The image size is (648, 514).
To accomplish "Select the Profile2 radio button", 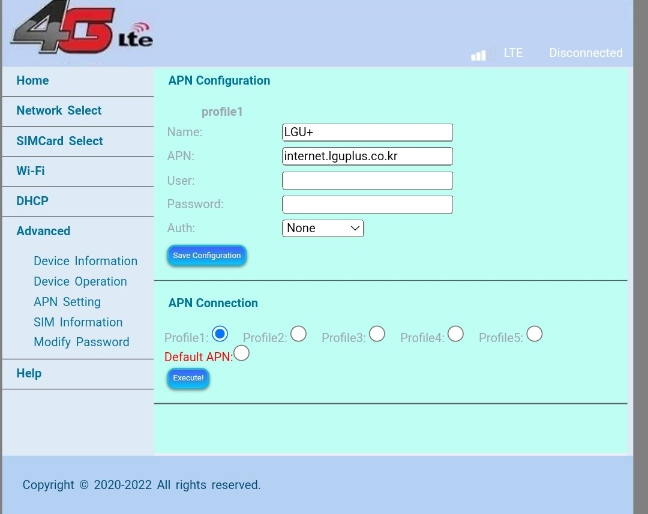I will pyautogui.click(x=298, y=333).
